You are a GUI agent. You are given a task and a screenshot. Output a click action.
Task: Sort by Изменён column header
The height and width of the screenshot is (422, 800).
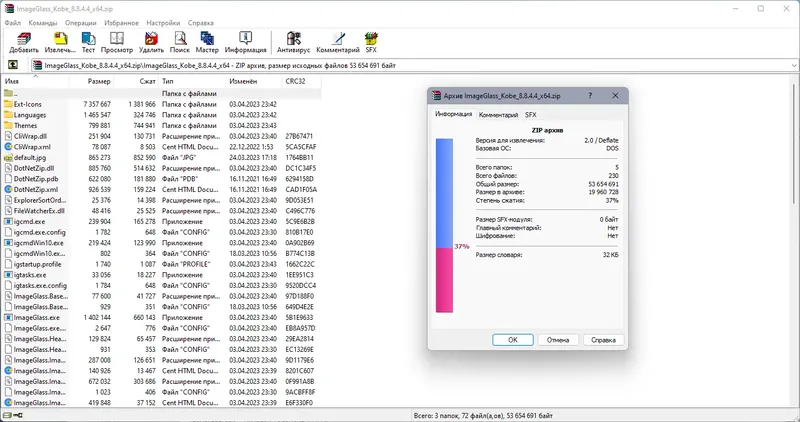tap(254, 81)
